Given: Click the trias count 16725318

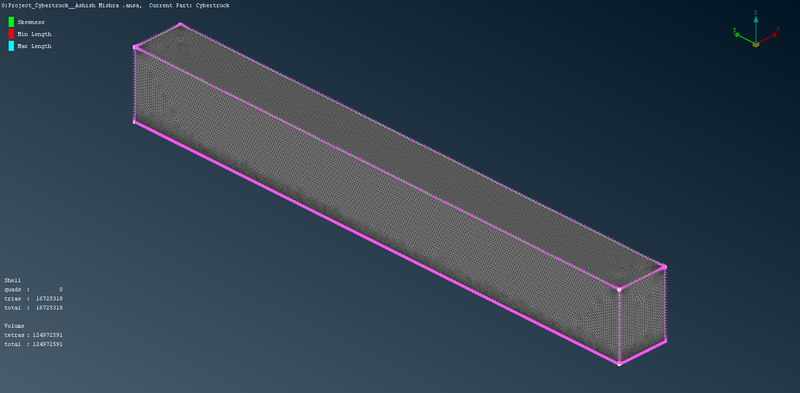Looking at the screenshot, I should point(49,299).
